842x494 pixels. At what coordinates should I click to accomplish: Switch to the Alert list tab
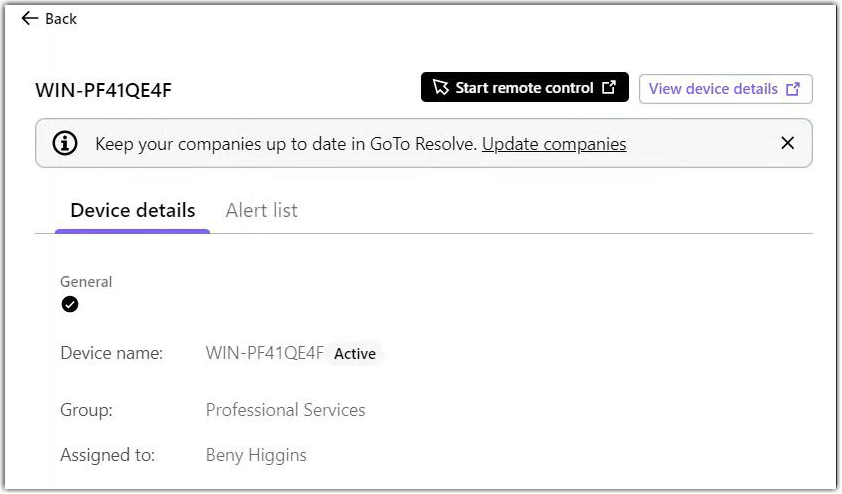(262, 210)
